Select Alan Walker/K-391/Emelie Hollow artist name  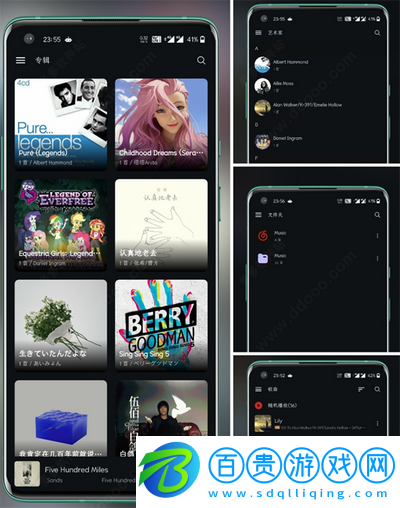point(307,105)
